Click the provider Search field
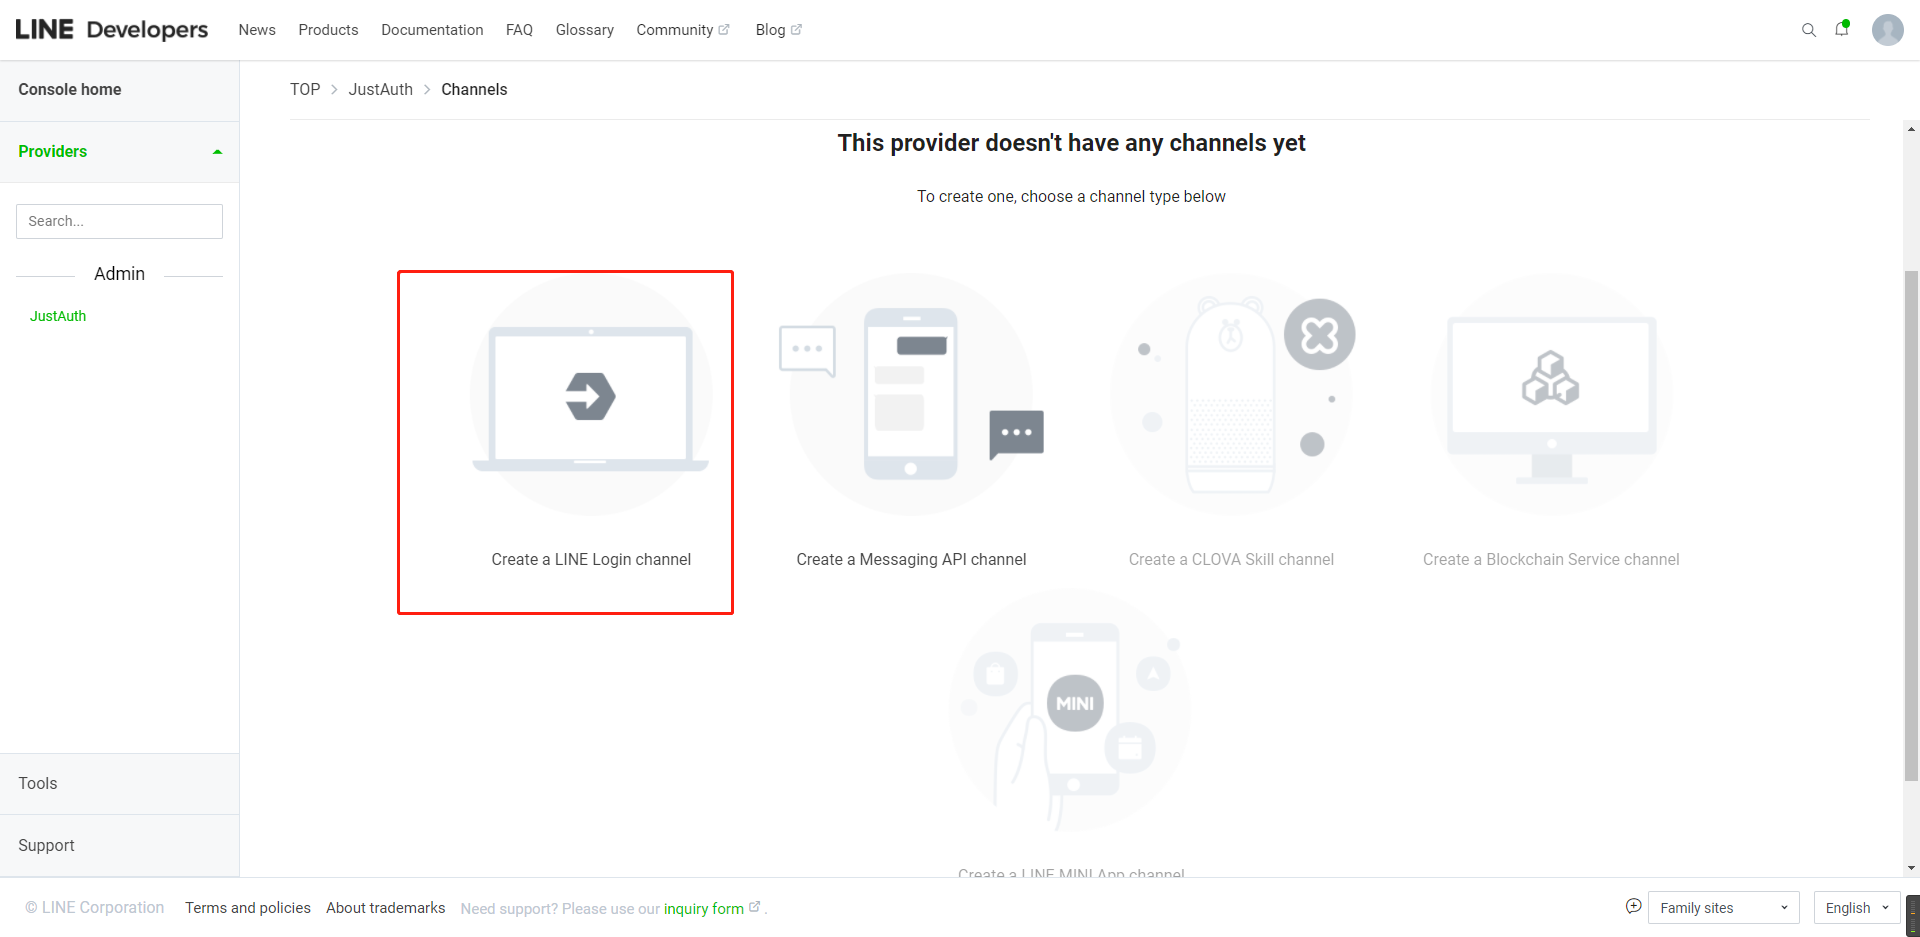The height and width of the screenshot is (937, 1920). coord(119,221)
